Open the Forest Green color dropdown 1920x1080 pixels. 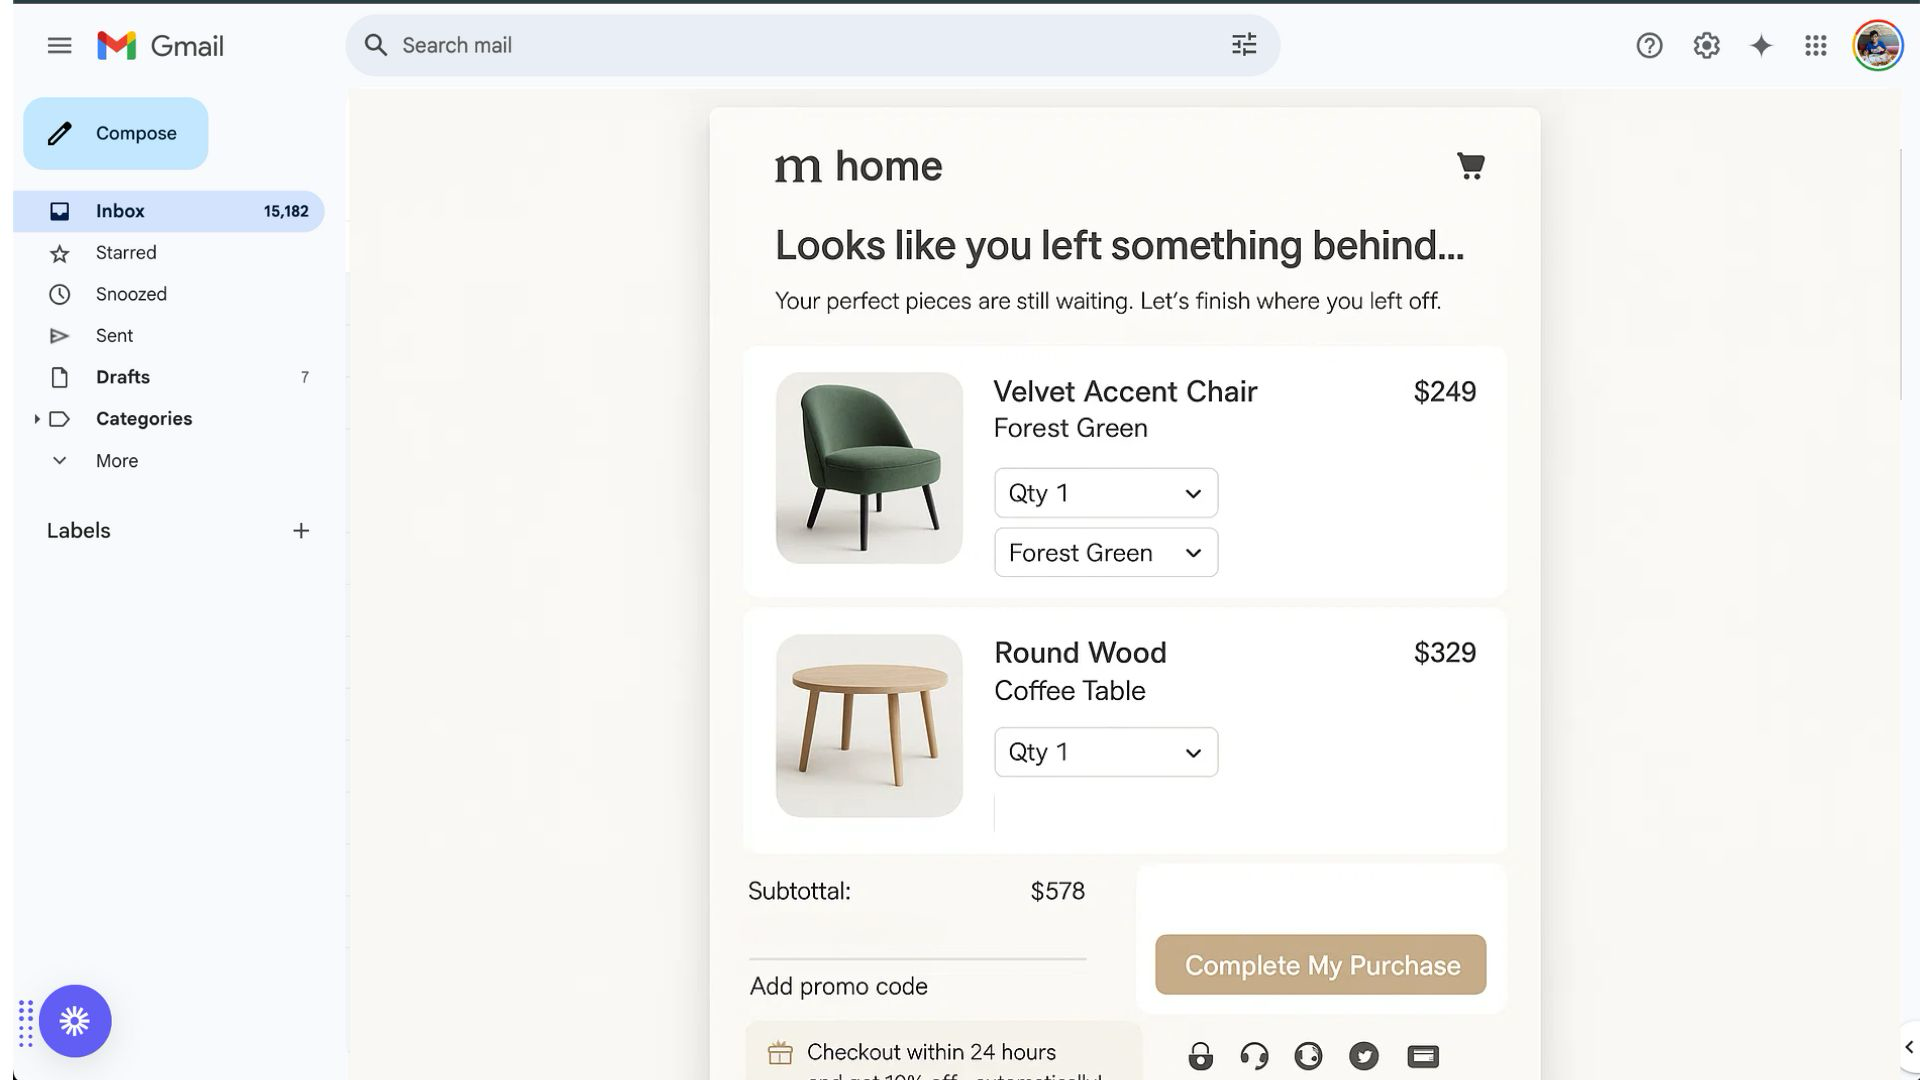point(1106,552)
